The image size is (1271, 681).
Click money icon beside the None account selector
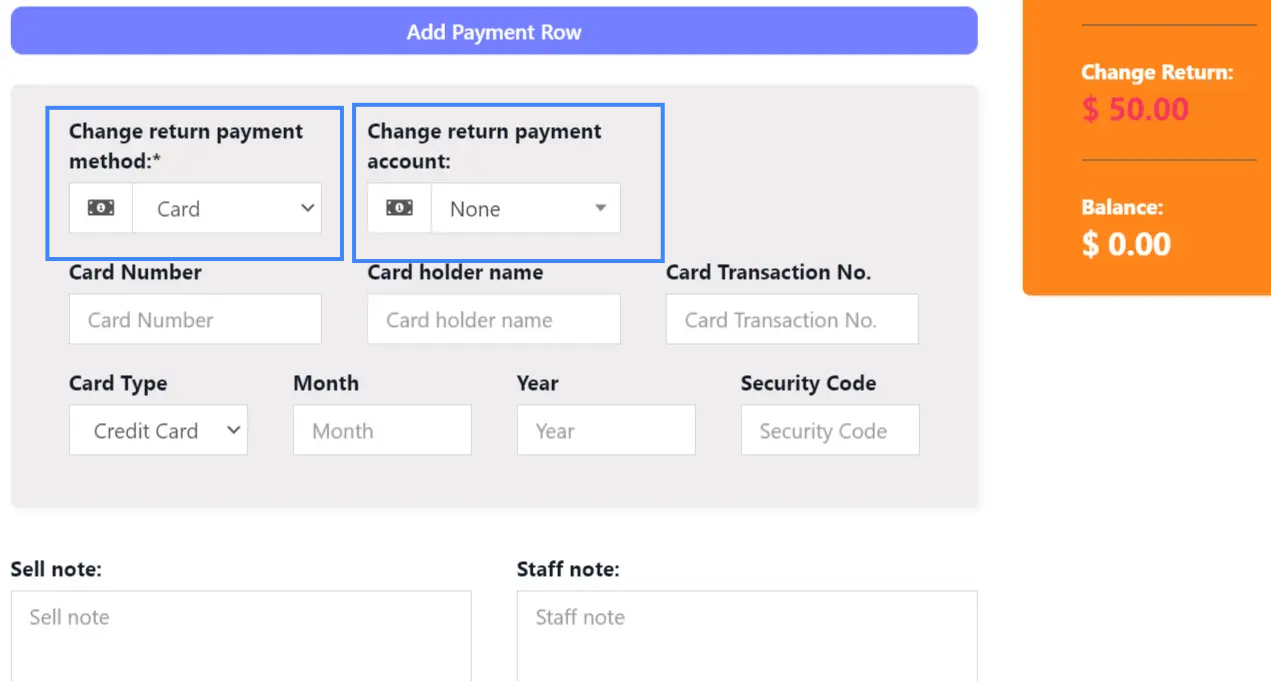(400, 208)
